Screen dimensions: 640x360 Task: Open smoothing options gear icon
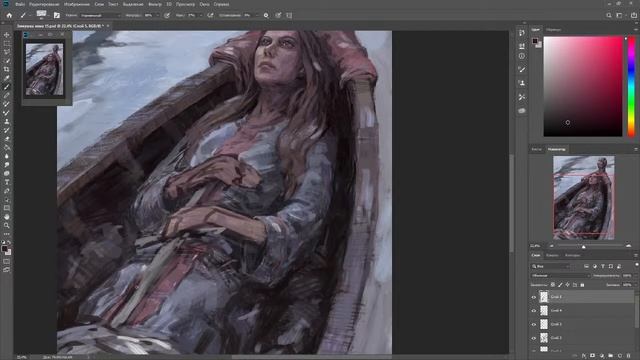(x=266, y=16)
